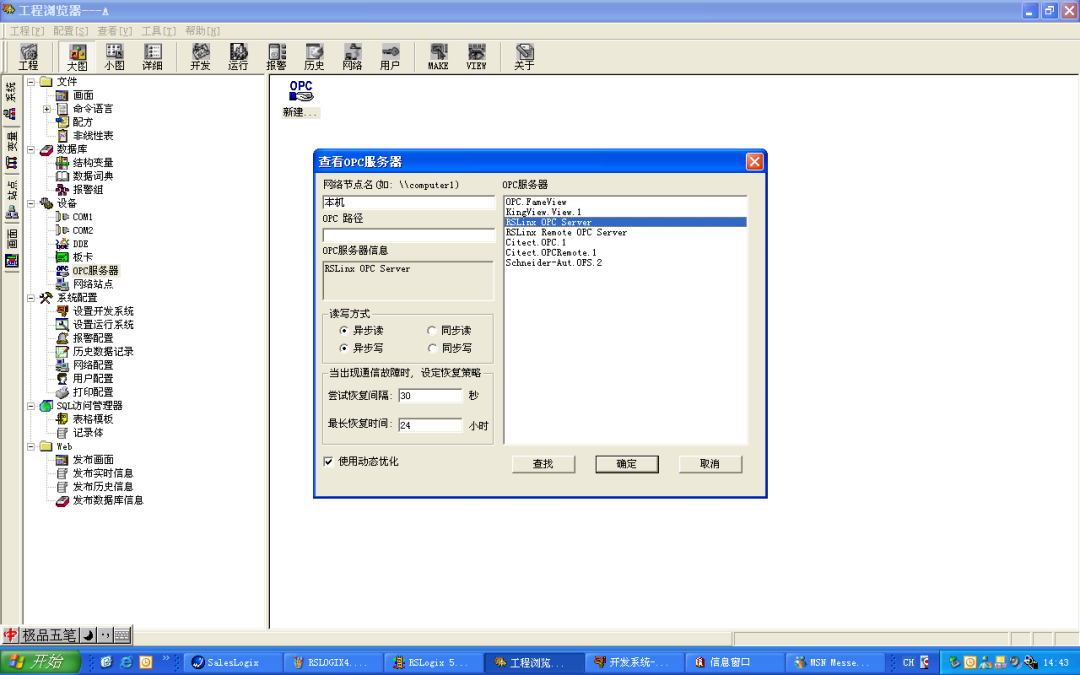Click the 网络节点名 input field

click(408, 202)
